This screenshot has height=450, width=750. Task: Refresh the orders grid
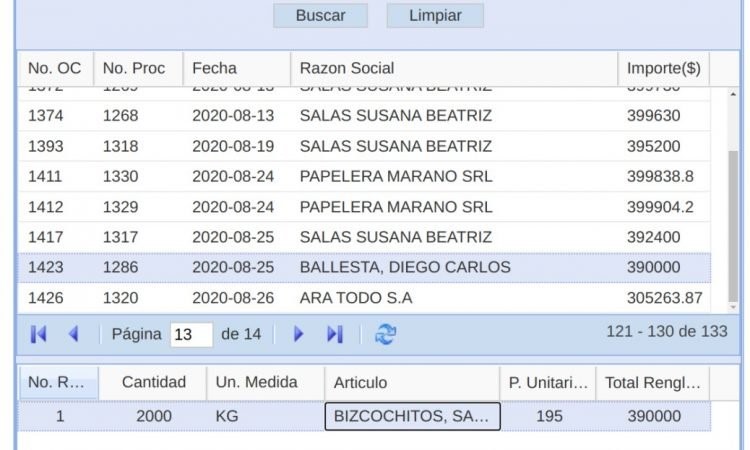coord(386,334)
